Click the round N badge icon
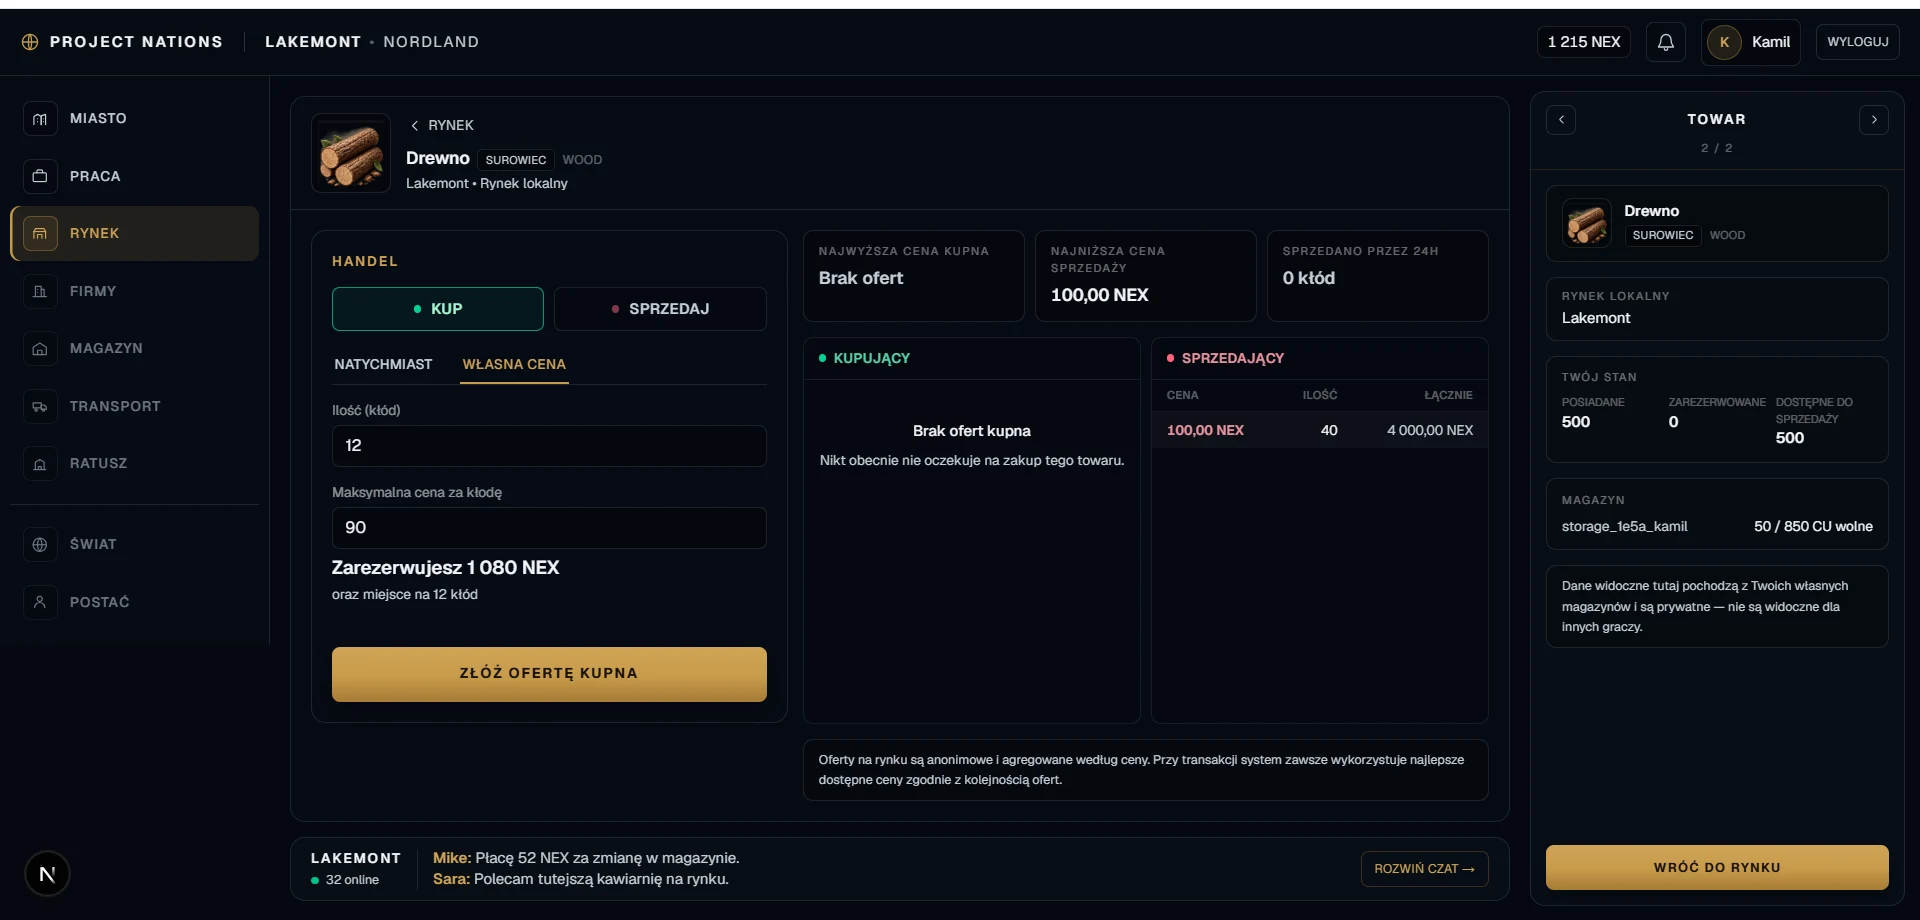The height and width of the screenshot is (920, 1920). pyautogui.click(x=47, y=874)
